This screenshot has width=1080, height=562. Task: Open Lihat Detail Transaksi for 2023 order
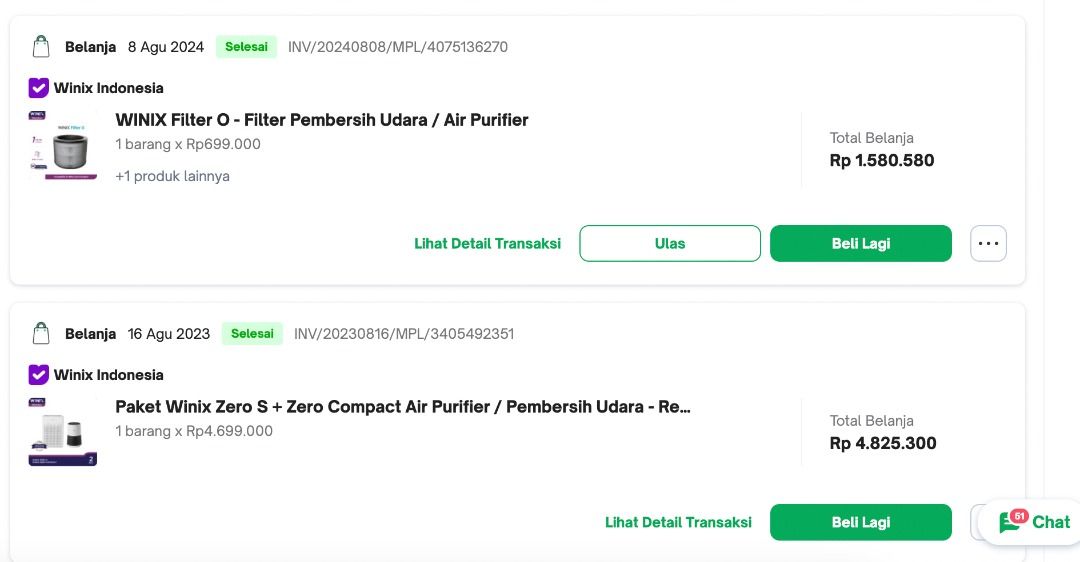(x=678, y=522)
